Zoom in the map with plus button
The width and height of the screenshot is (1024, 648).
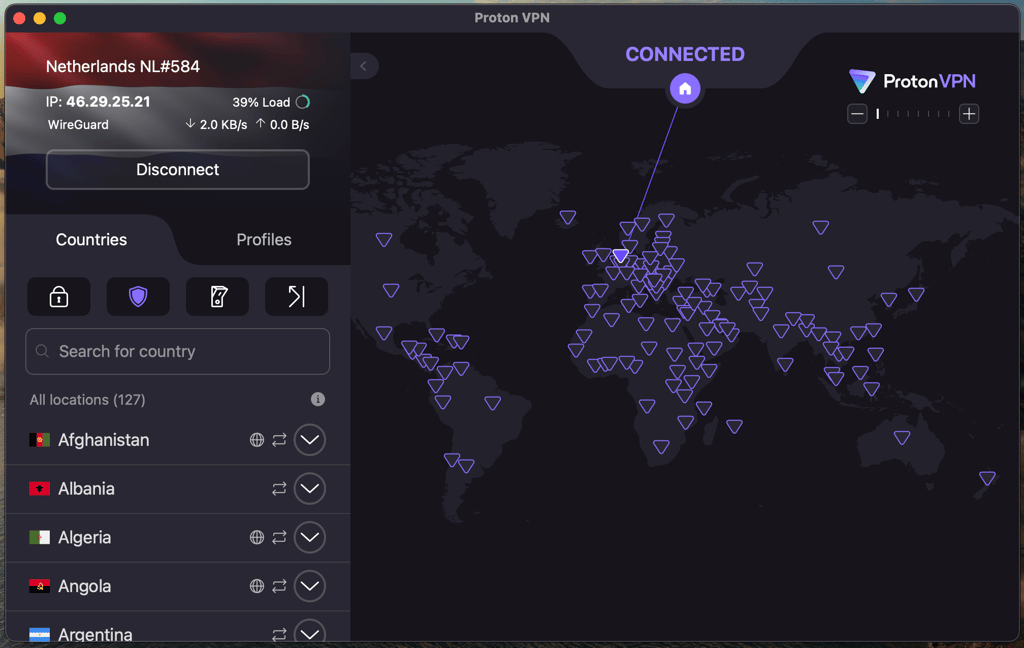969,114
